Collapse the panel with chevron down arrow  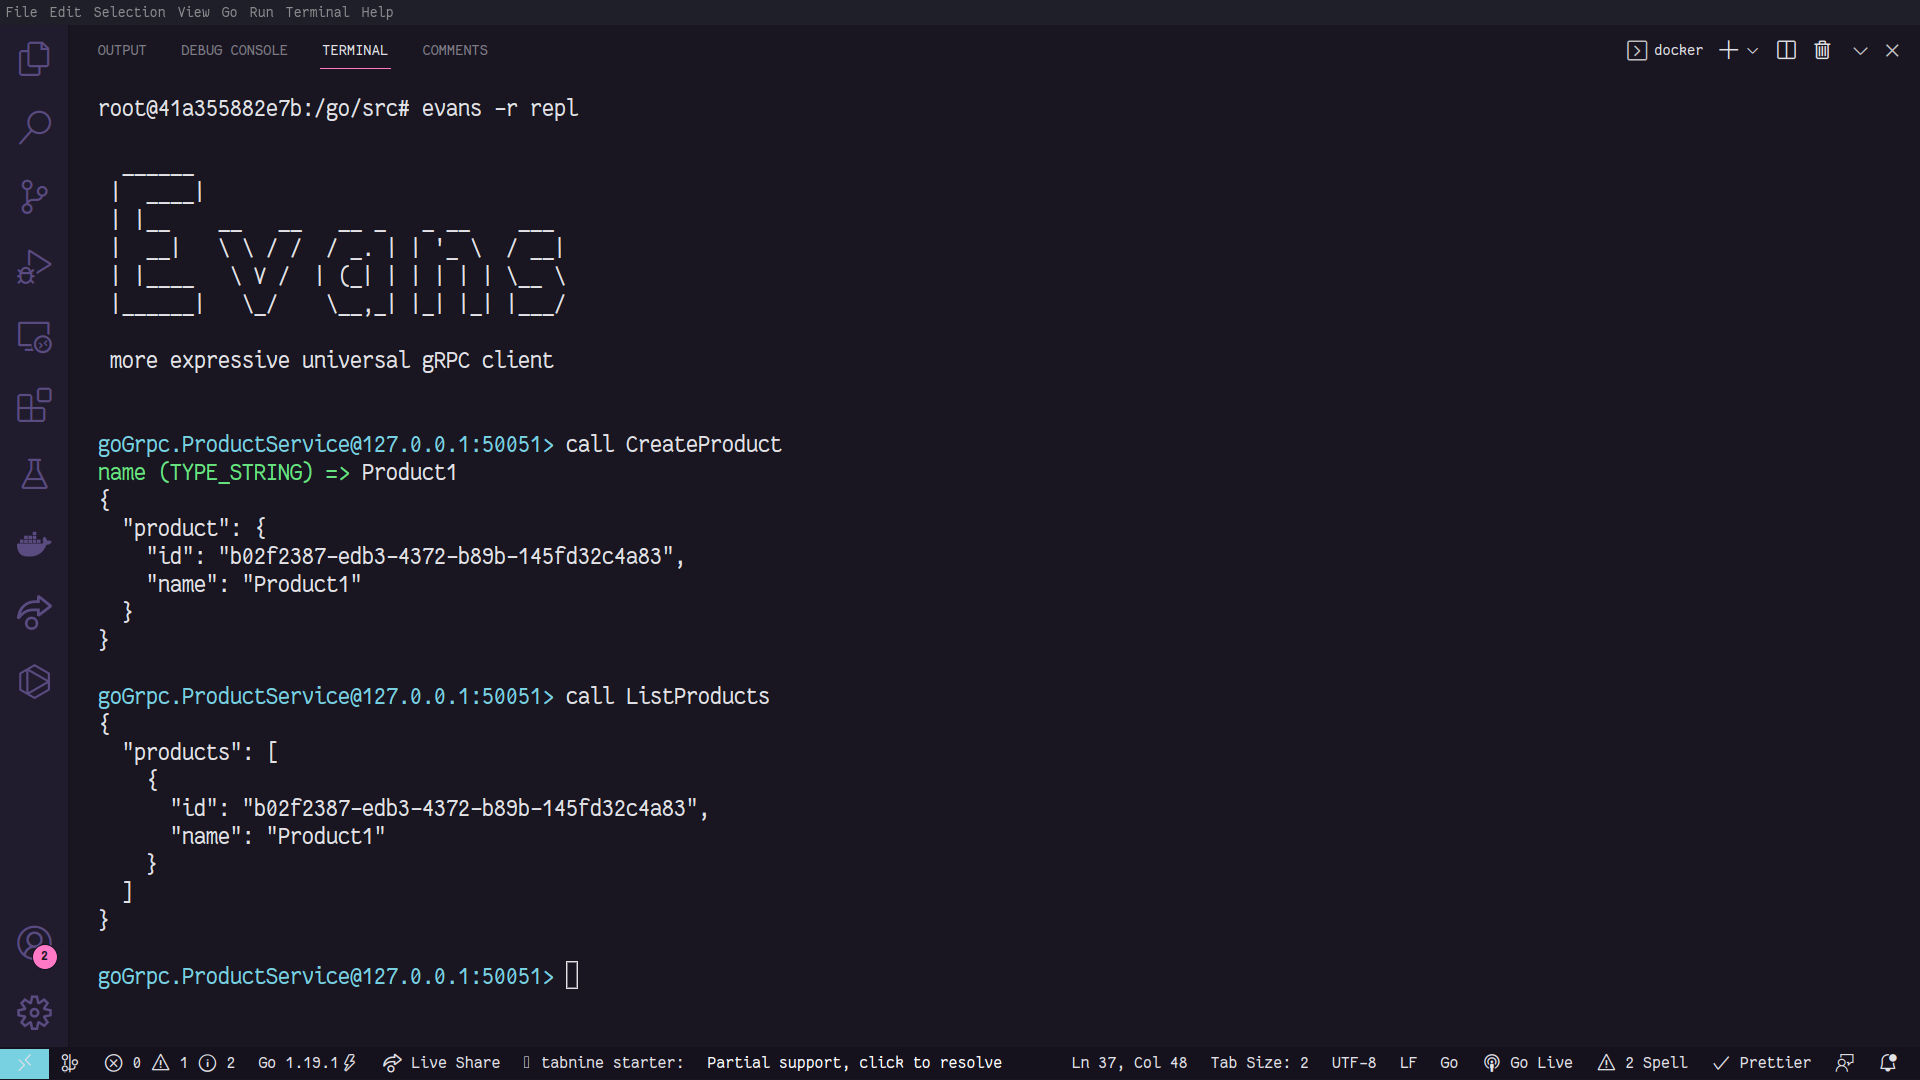tap(1860, 50)
